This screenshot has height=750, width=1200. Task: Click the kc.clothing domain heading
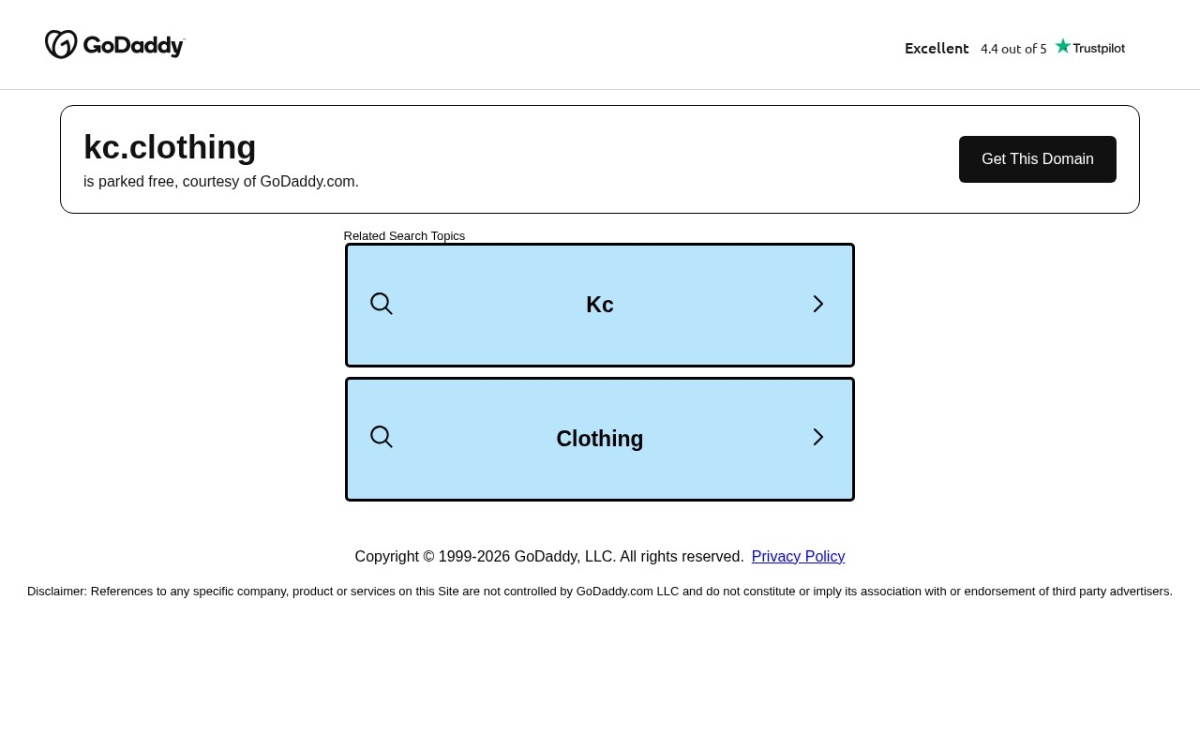(170, 147)
